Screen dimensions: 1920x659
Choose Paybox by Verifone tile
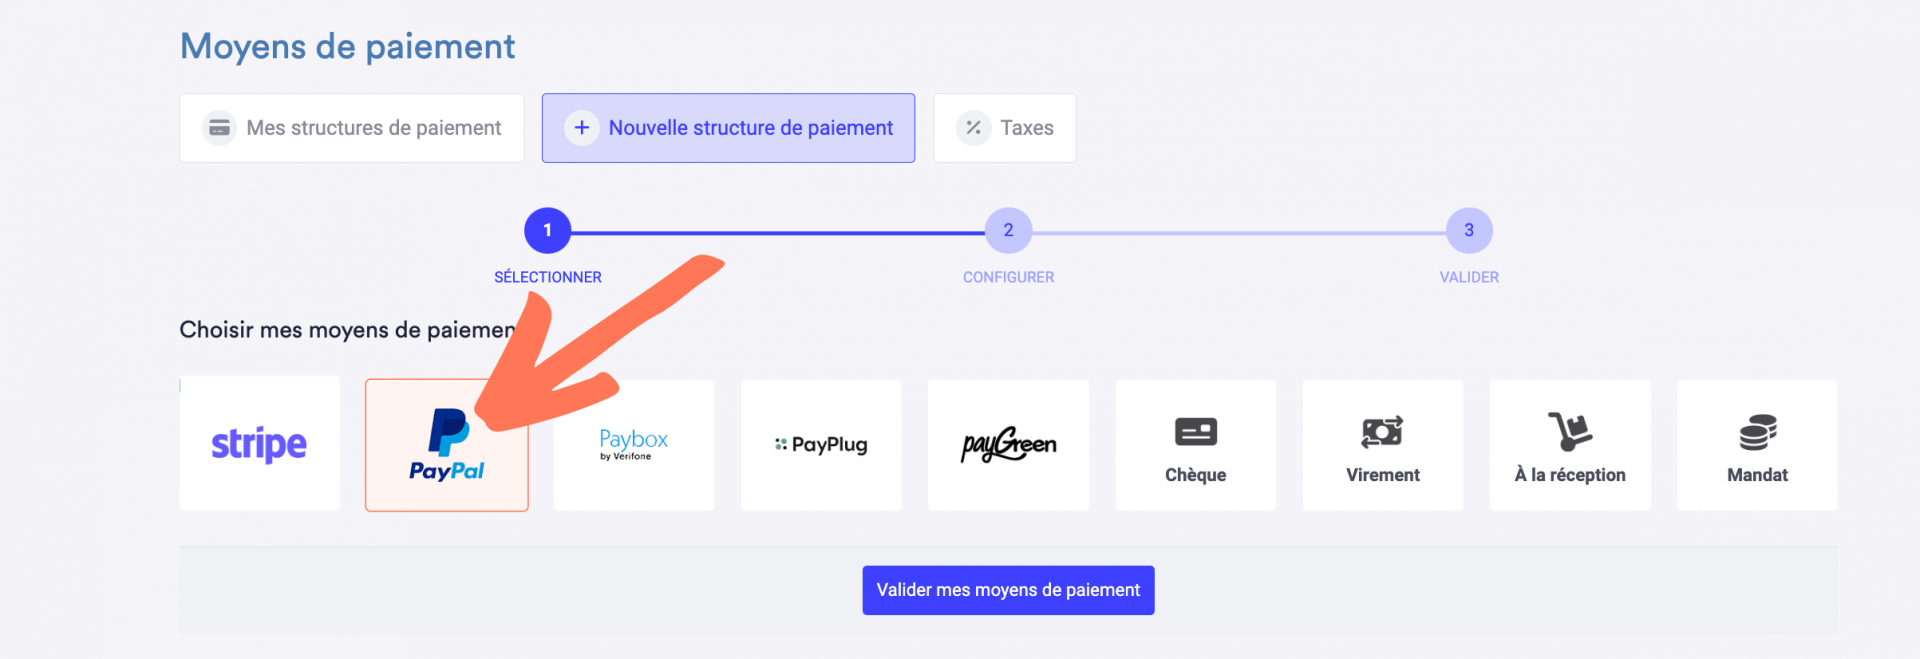634,445
